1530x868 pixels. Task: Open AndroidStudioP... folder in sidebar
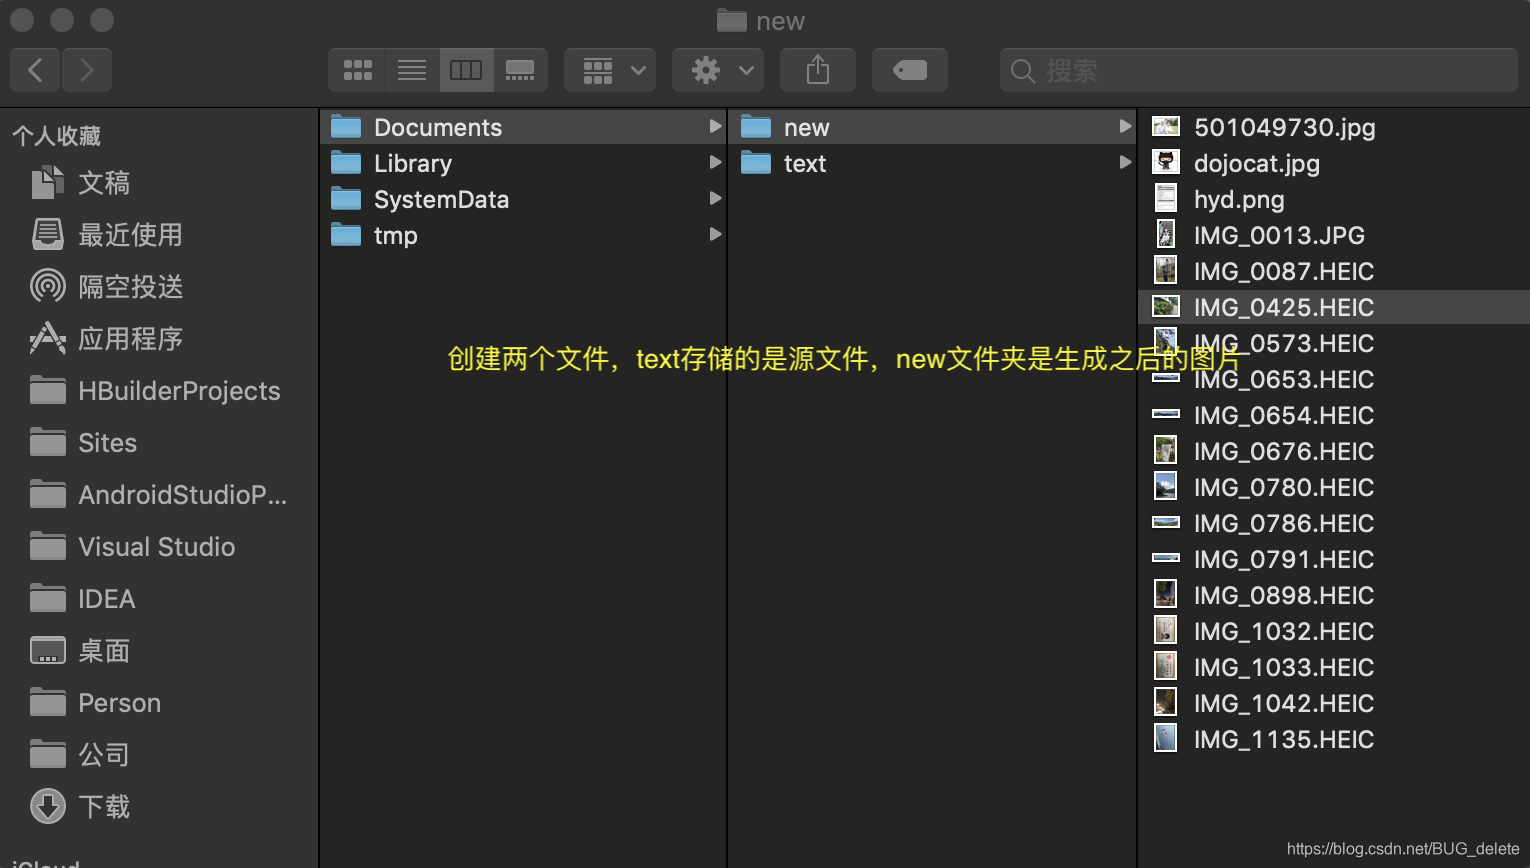point(160,495)
